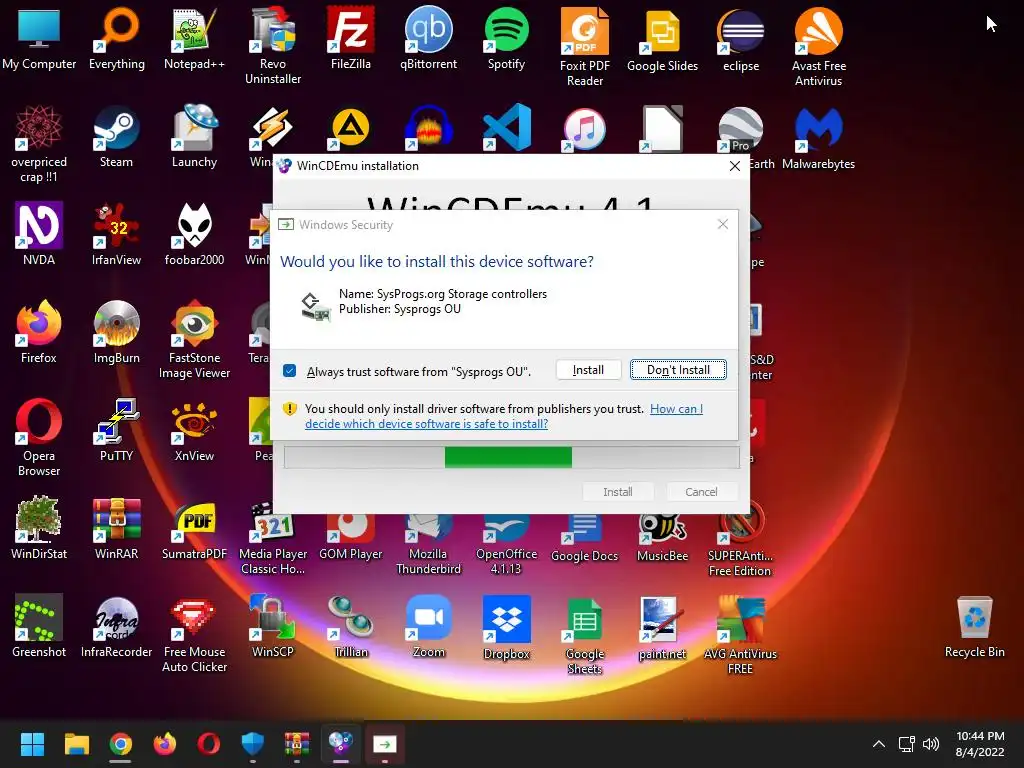Open Google Chrome from the taskbar
1024x768 pixels.
click(x=121, y=744)
